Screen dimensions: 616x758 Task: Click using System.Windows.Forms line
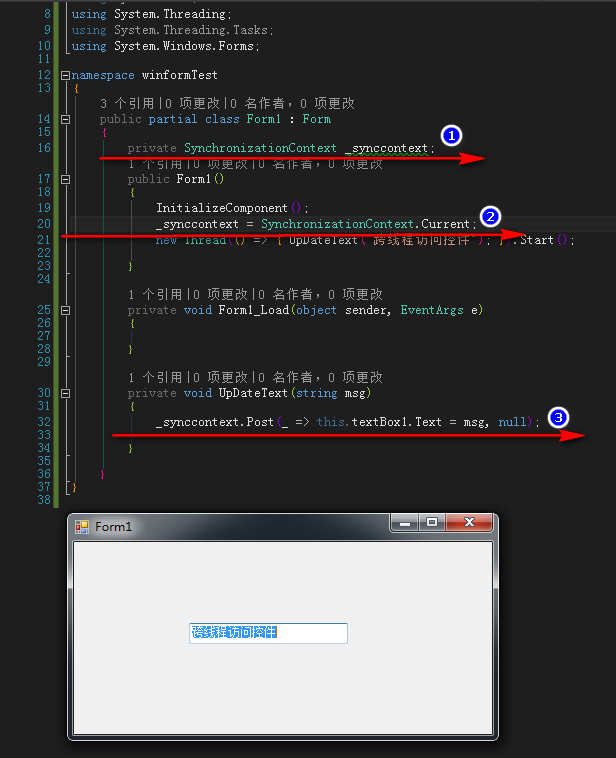(x=165, y=46)
